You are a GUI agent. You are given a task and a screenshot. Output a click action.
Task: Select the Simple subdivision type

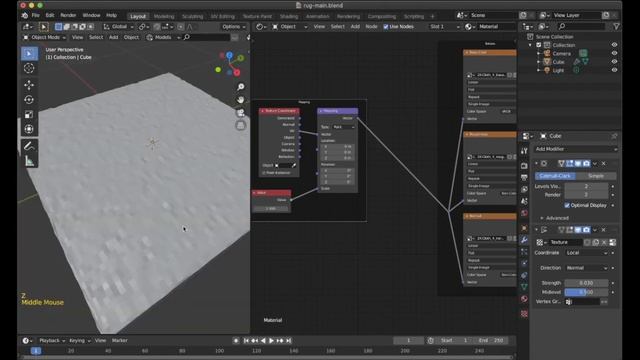pos(596,176)
